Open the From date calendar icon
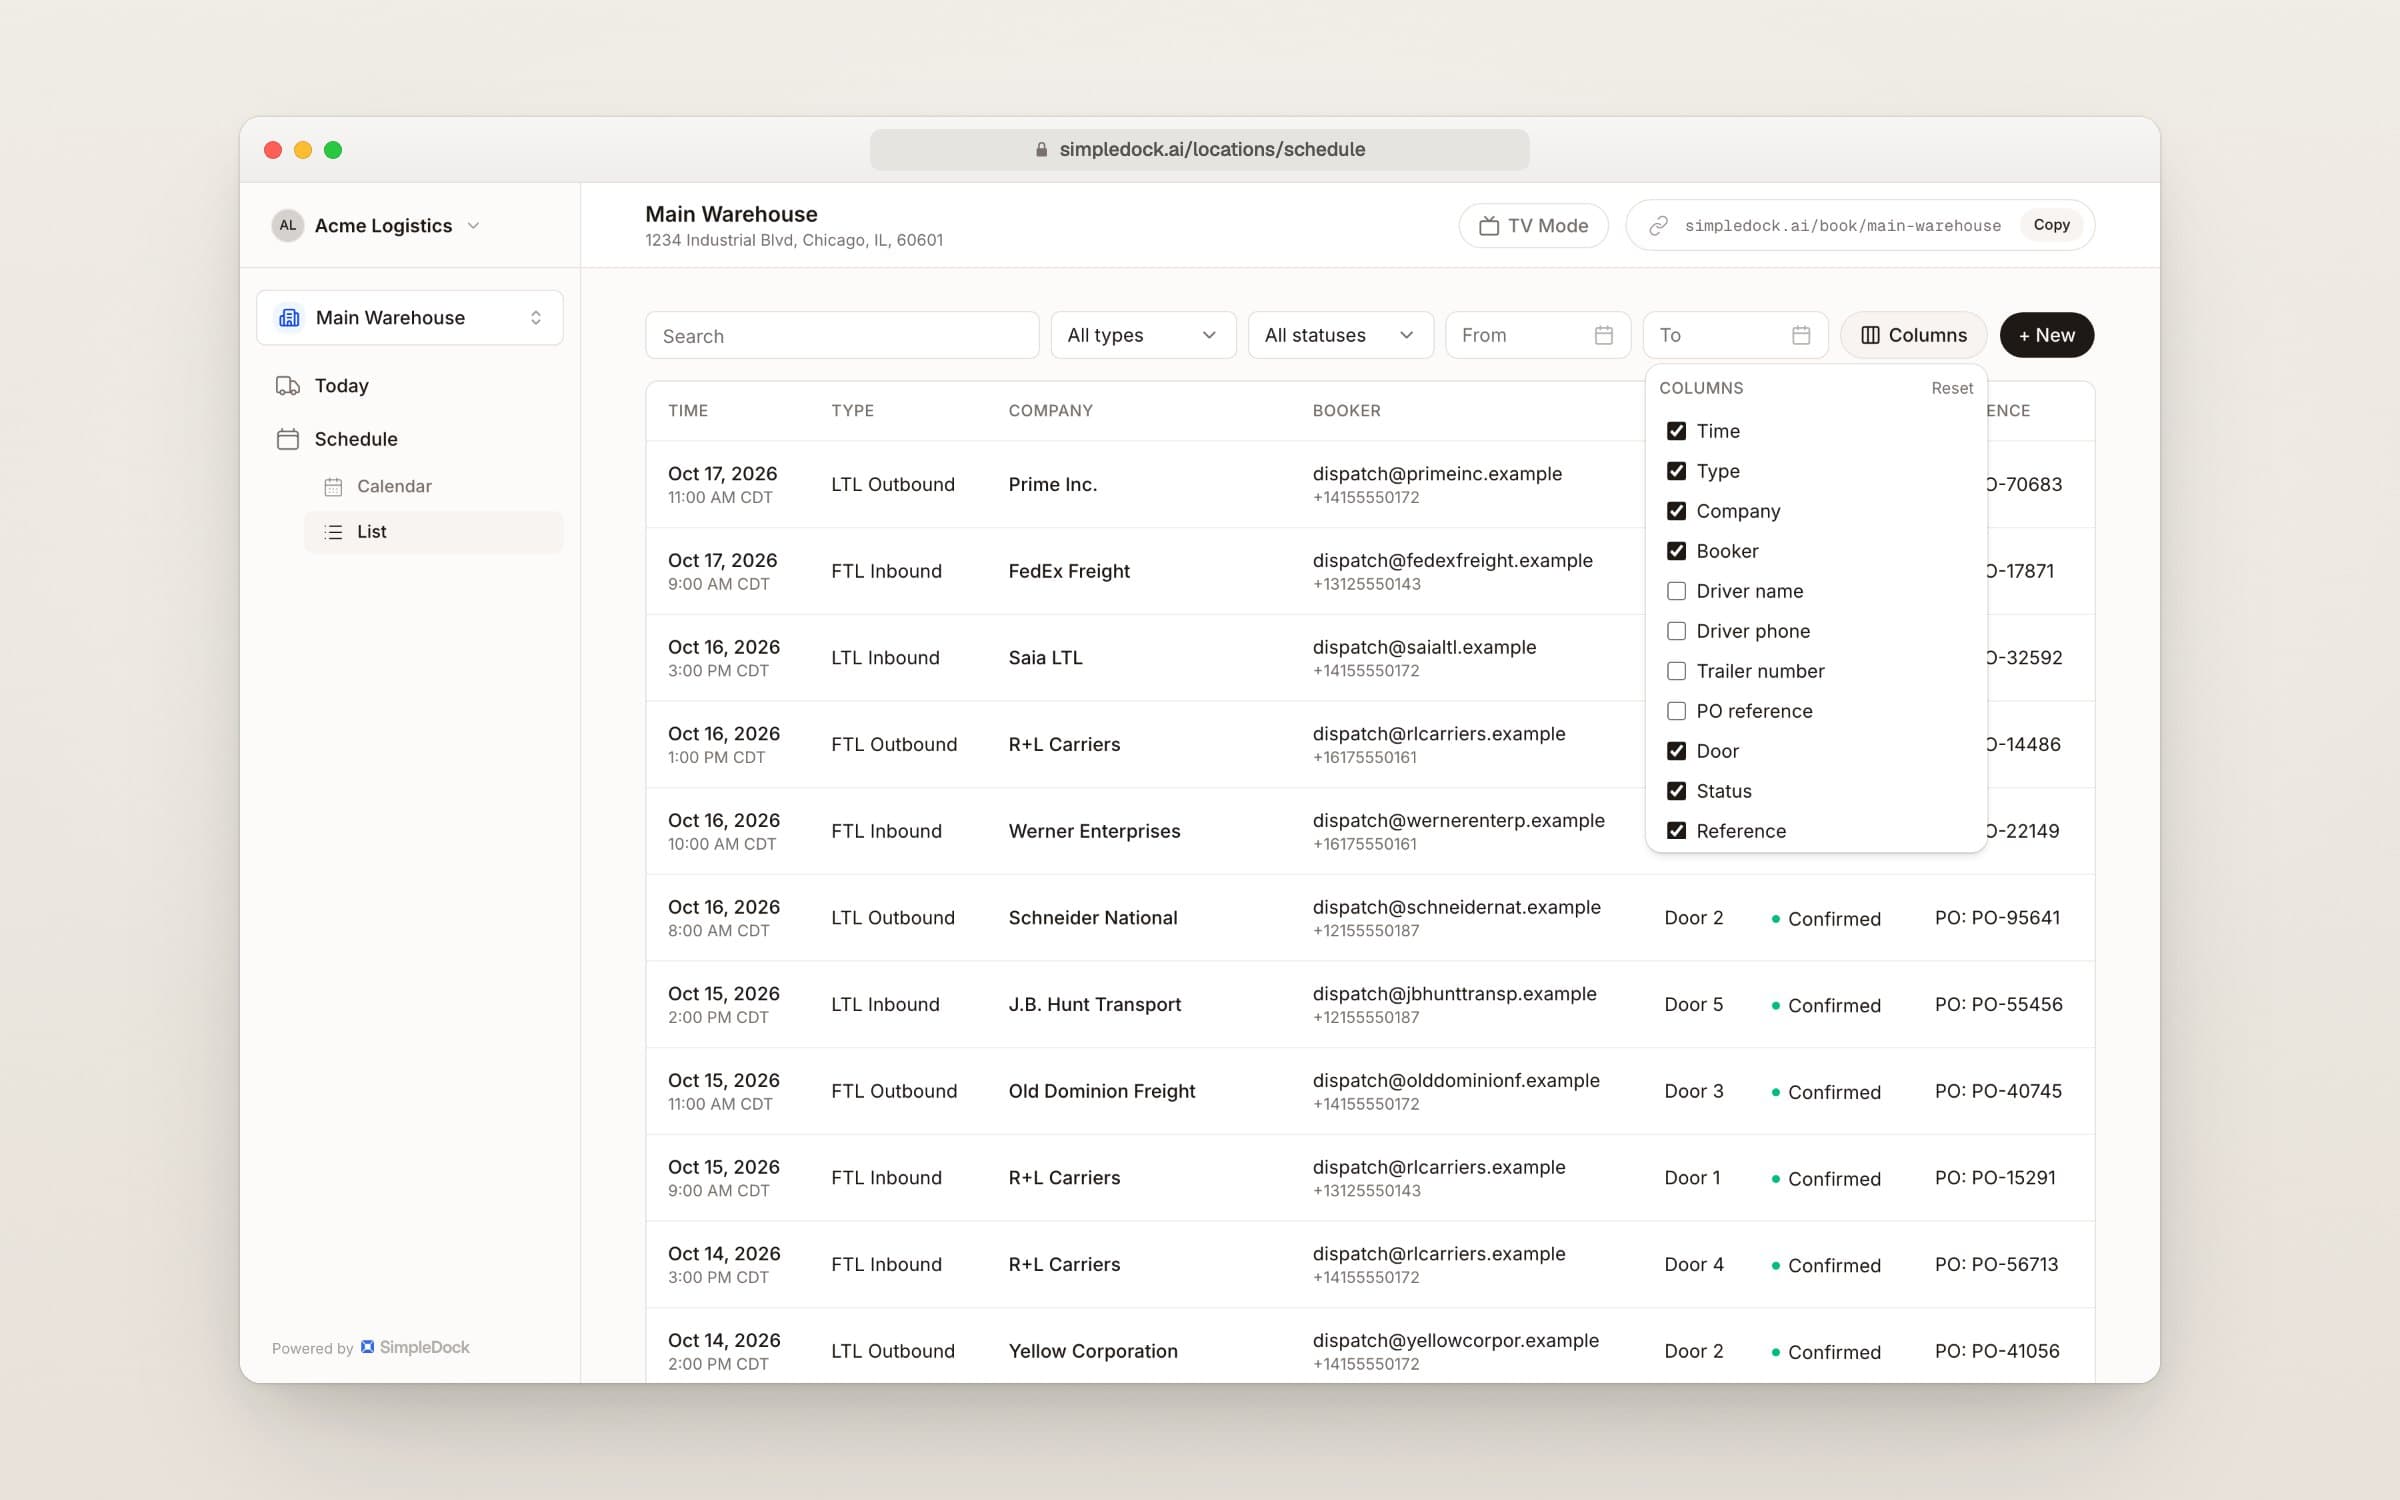This screenshot has height=1500, width=2400. (1604, 335)
